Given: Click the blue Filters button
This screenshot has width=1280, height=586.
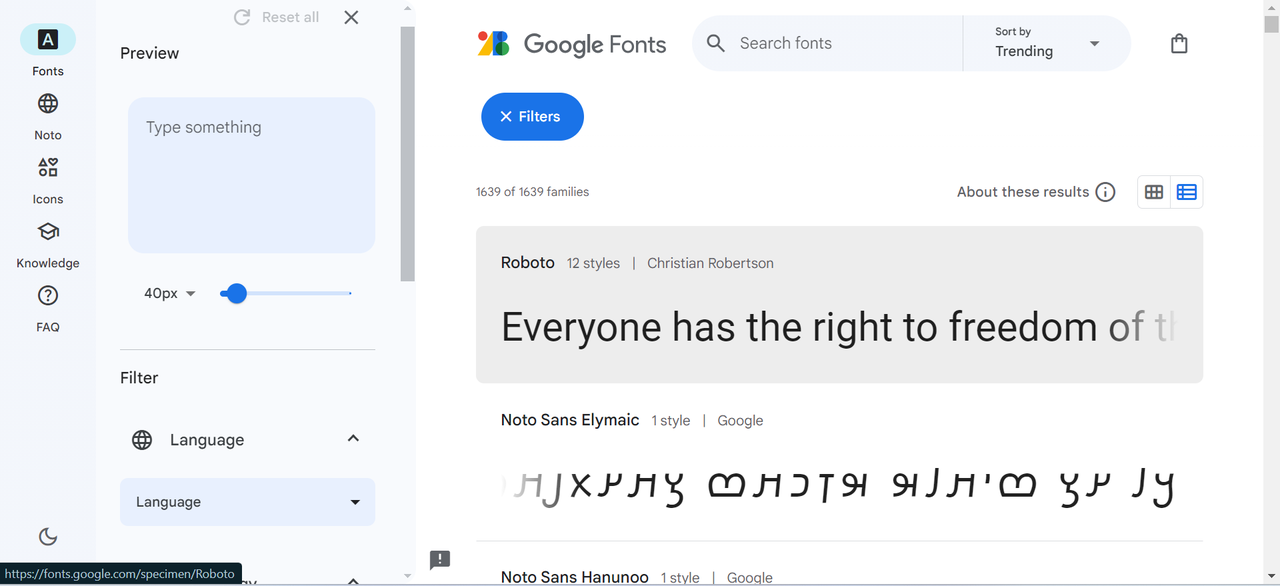Looking at the screenshot, I should coord(532,116).
